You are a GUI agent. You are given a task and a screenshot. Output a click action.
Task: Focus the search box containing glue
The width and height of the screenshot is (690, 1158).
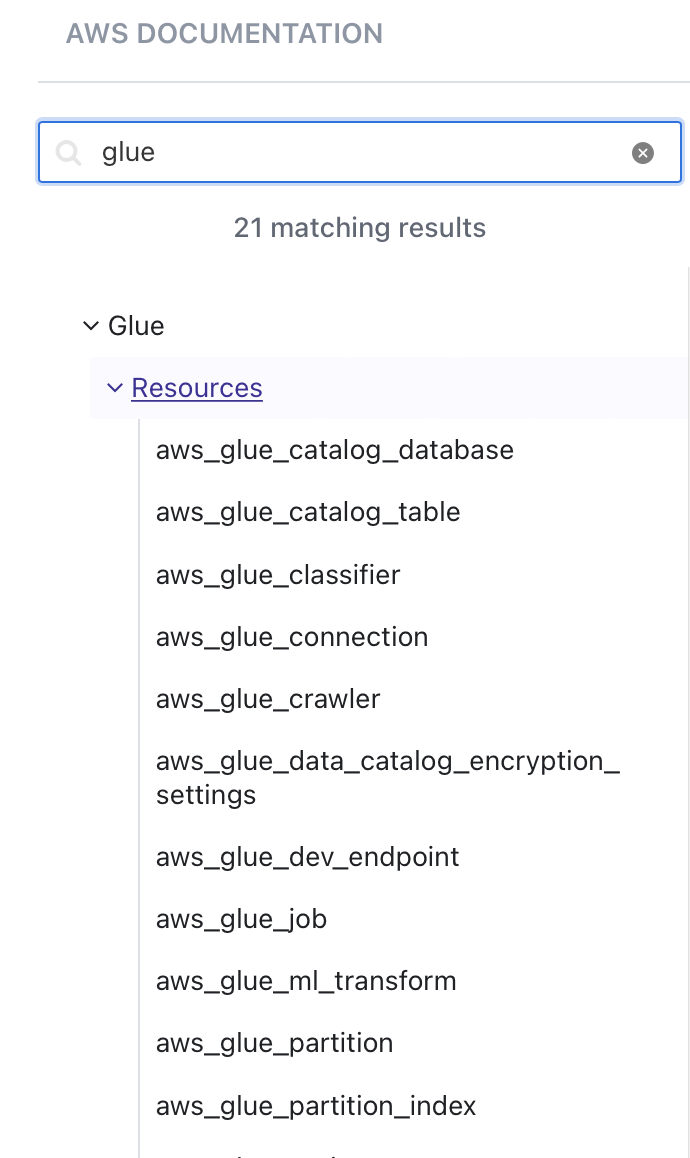tap(360, 152)
